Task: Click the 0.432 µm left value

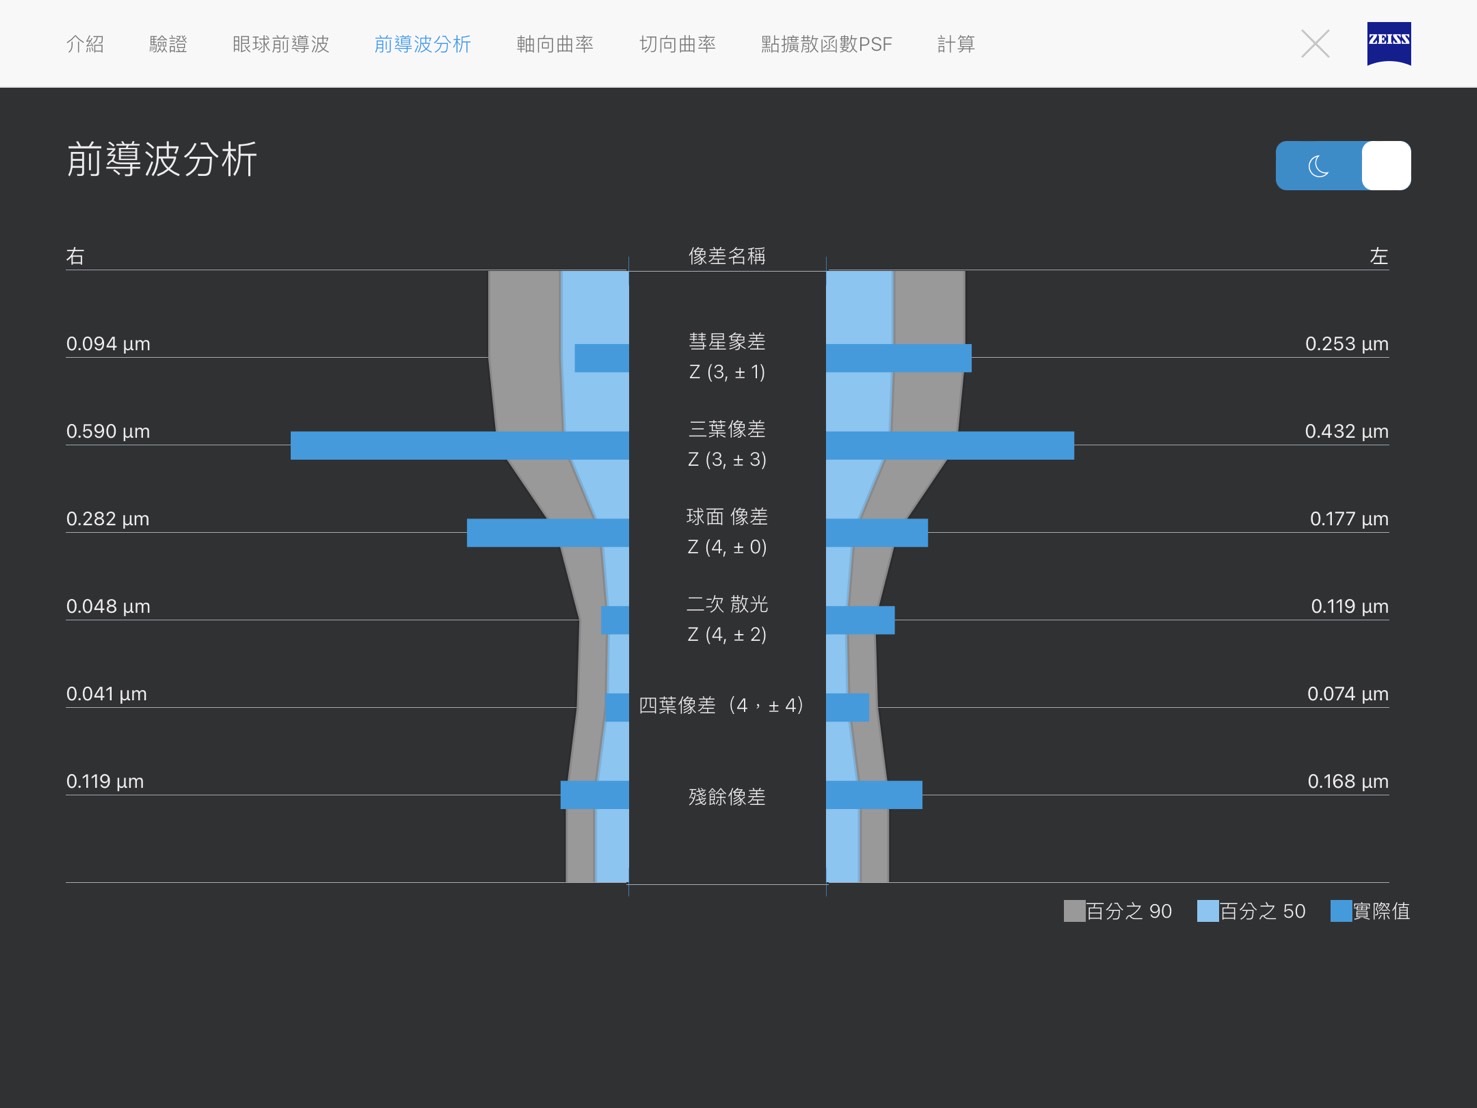Action: point(1346,431)
